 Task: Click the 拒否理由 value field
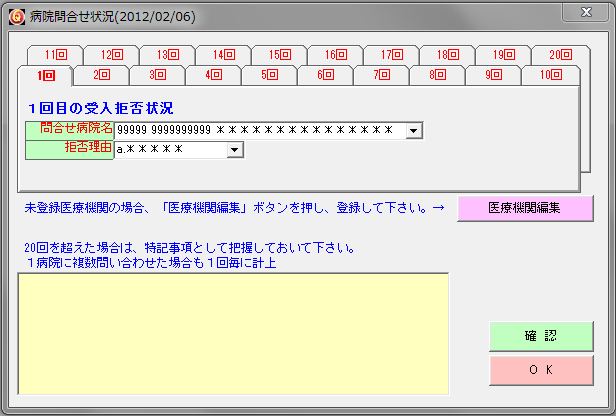pos(170,150)
